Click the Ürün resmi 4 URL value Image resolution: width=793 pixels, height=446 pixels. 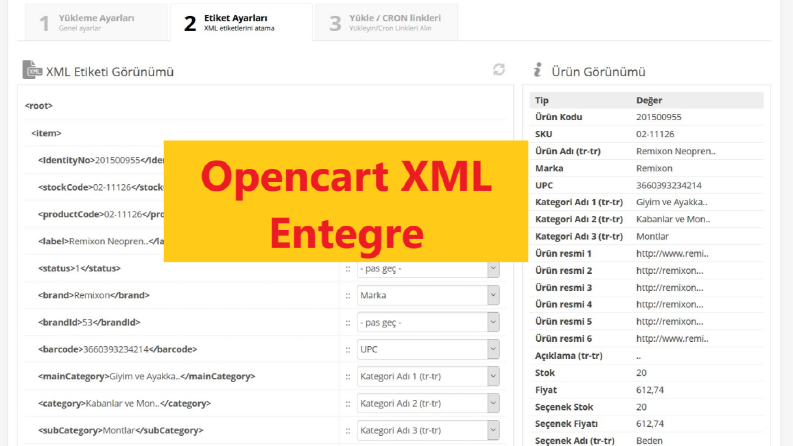tap(670, 304)
